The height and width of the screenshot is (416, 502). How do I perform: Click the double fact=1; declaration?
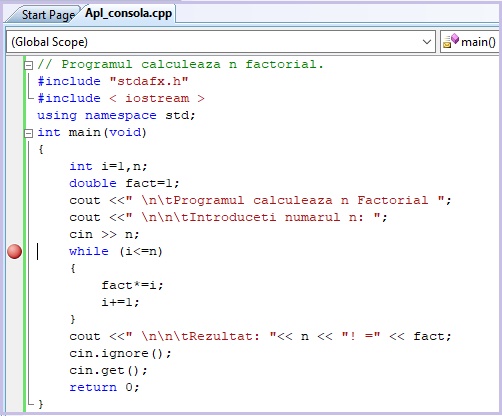click(x=124, y=183)
